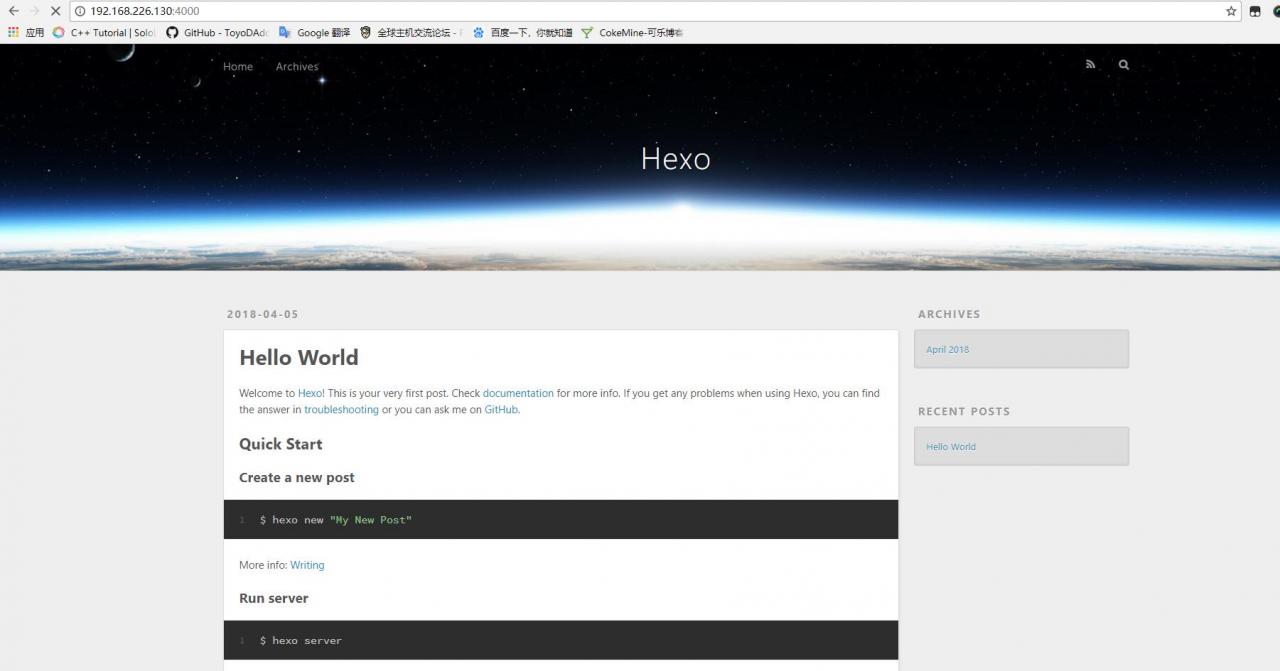
Task: Open the Hello World post title
Action: pyautogui.click(x=299, y=357)
